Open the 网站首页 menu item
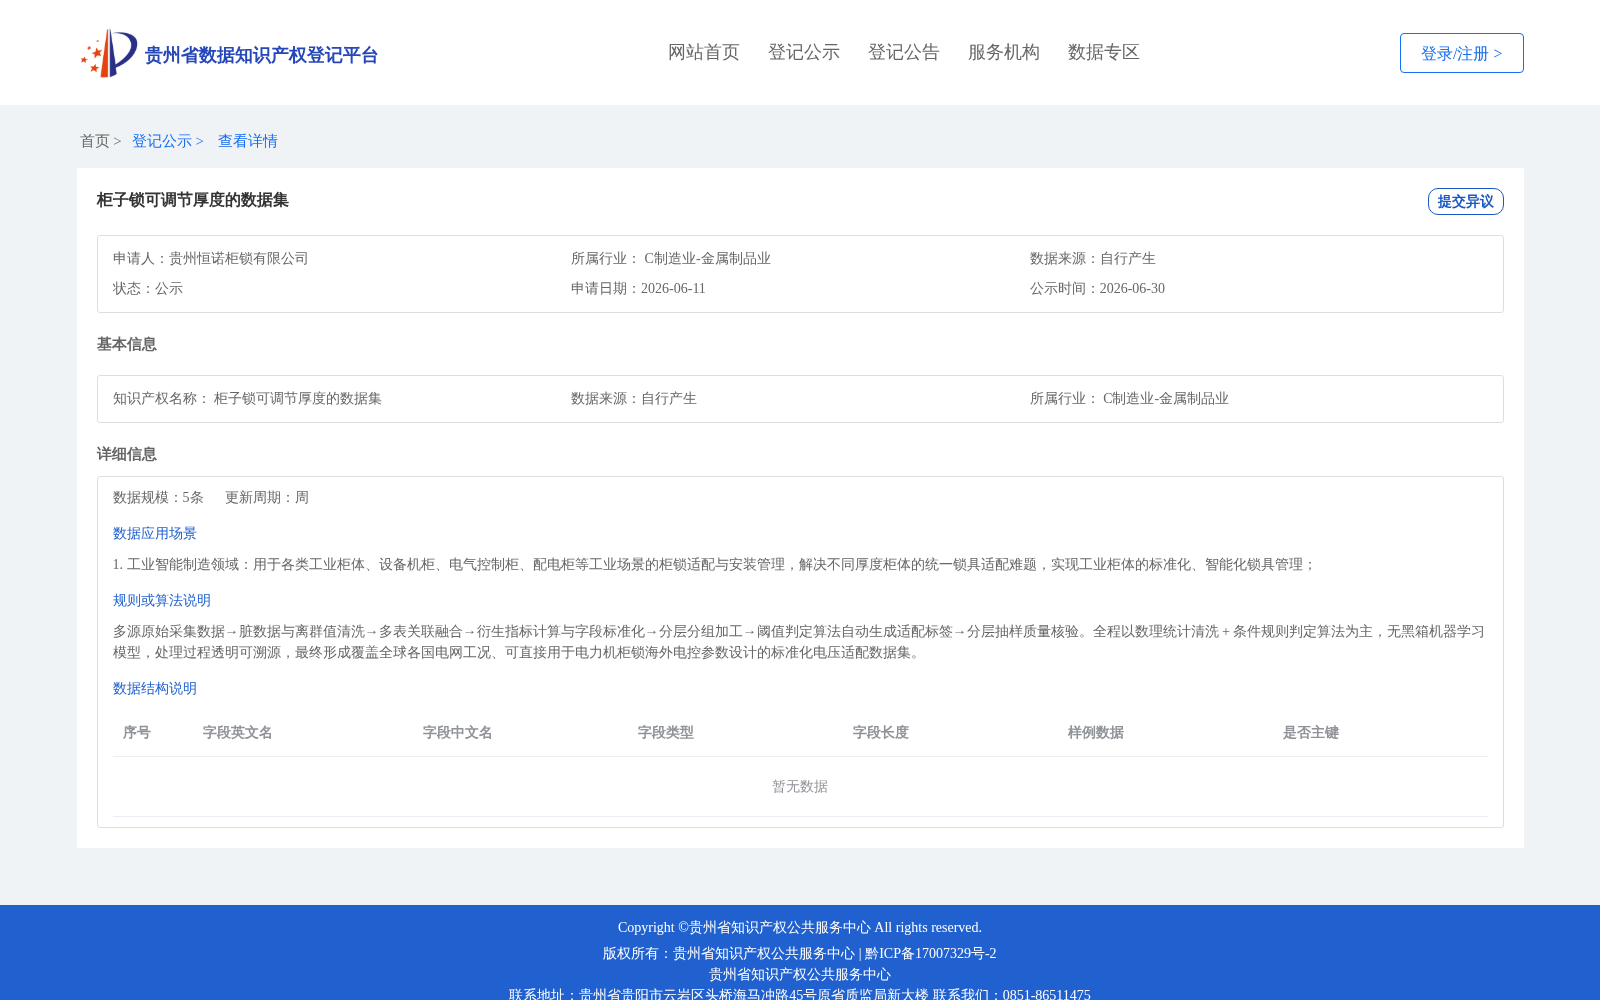 (x=704, y=52)
